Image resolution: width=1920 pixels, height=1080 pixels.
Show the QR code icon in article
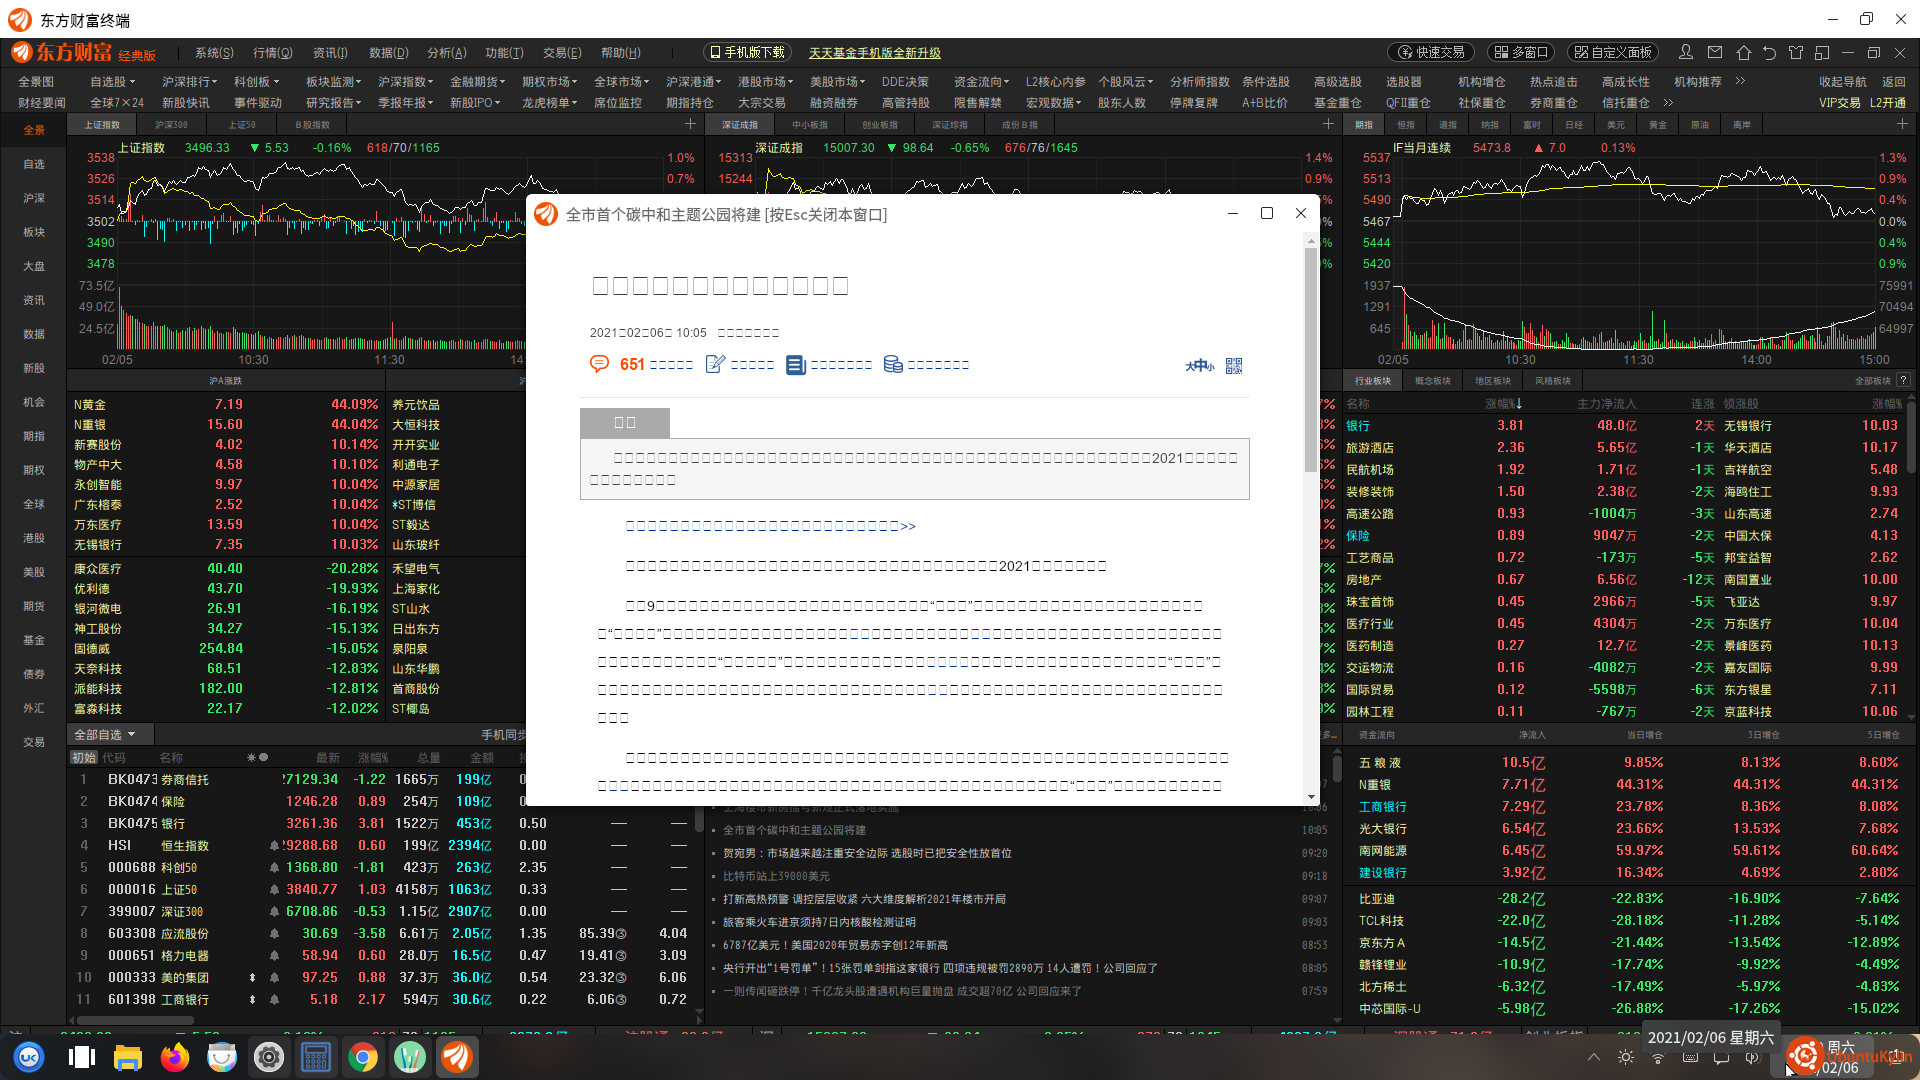[x=1234, y=366]
